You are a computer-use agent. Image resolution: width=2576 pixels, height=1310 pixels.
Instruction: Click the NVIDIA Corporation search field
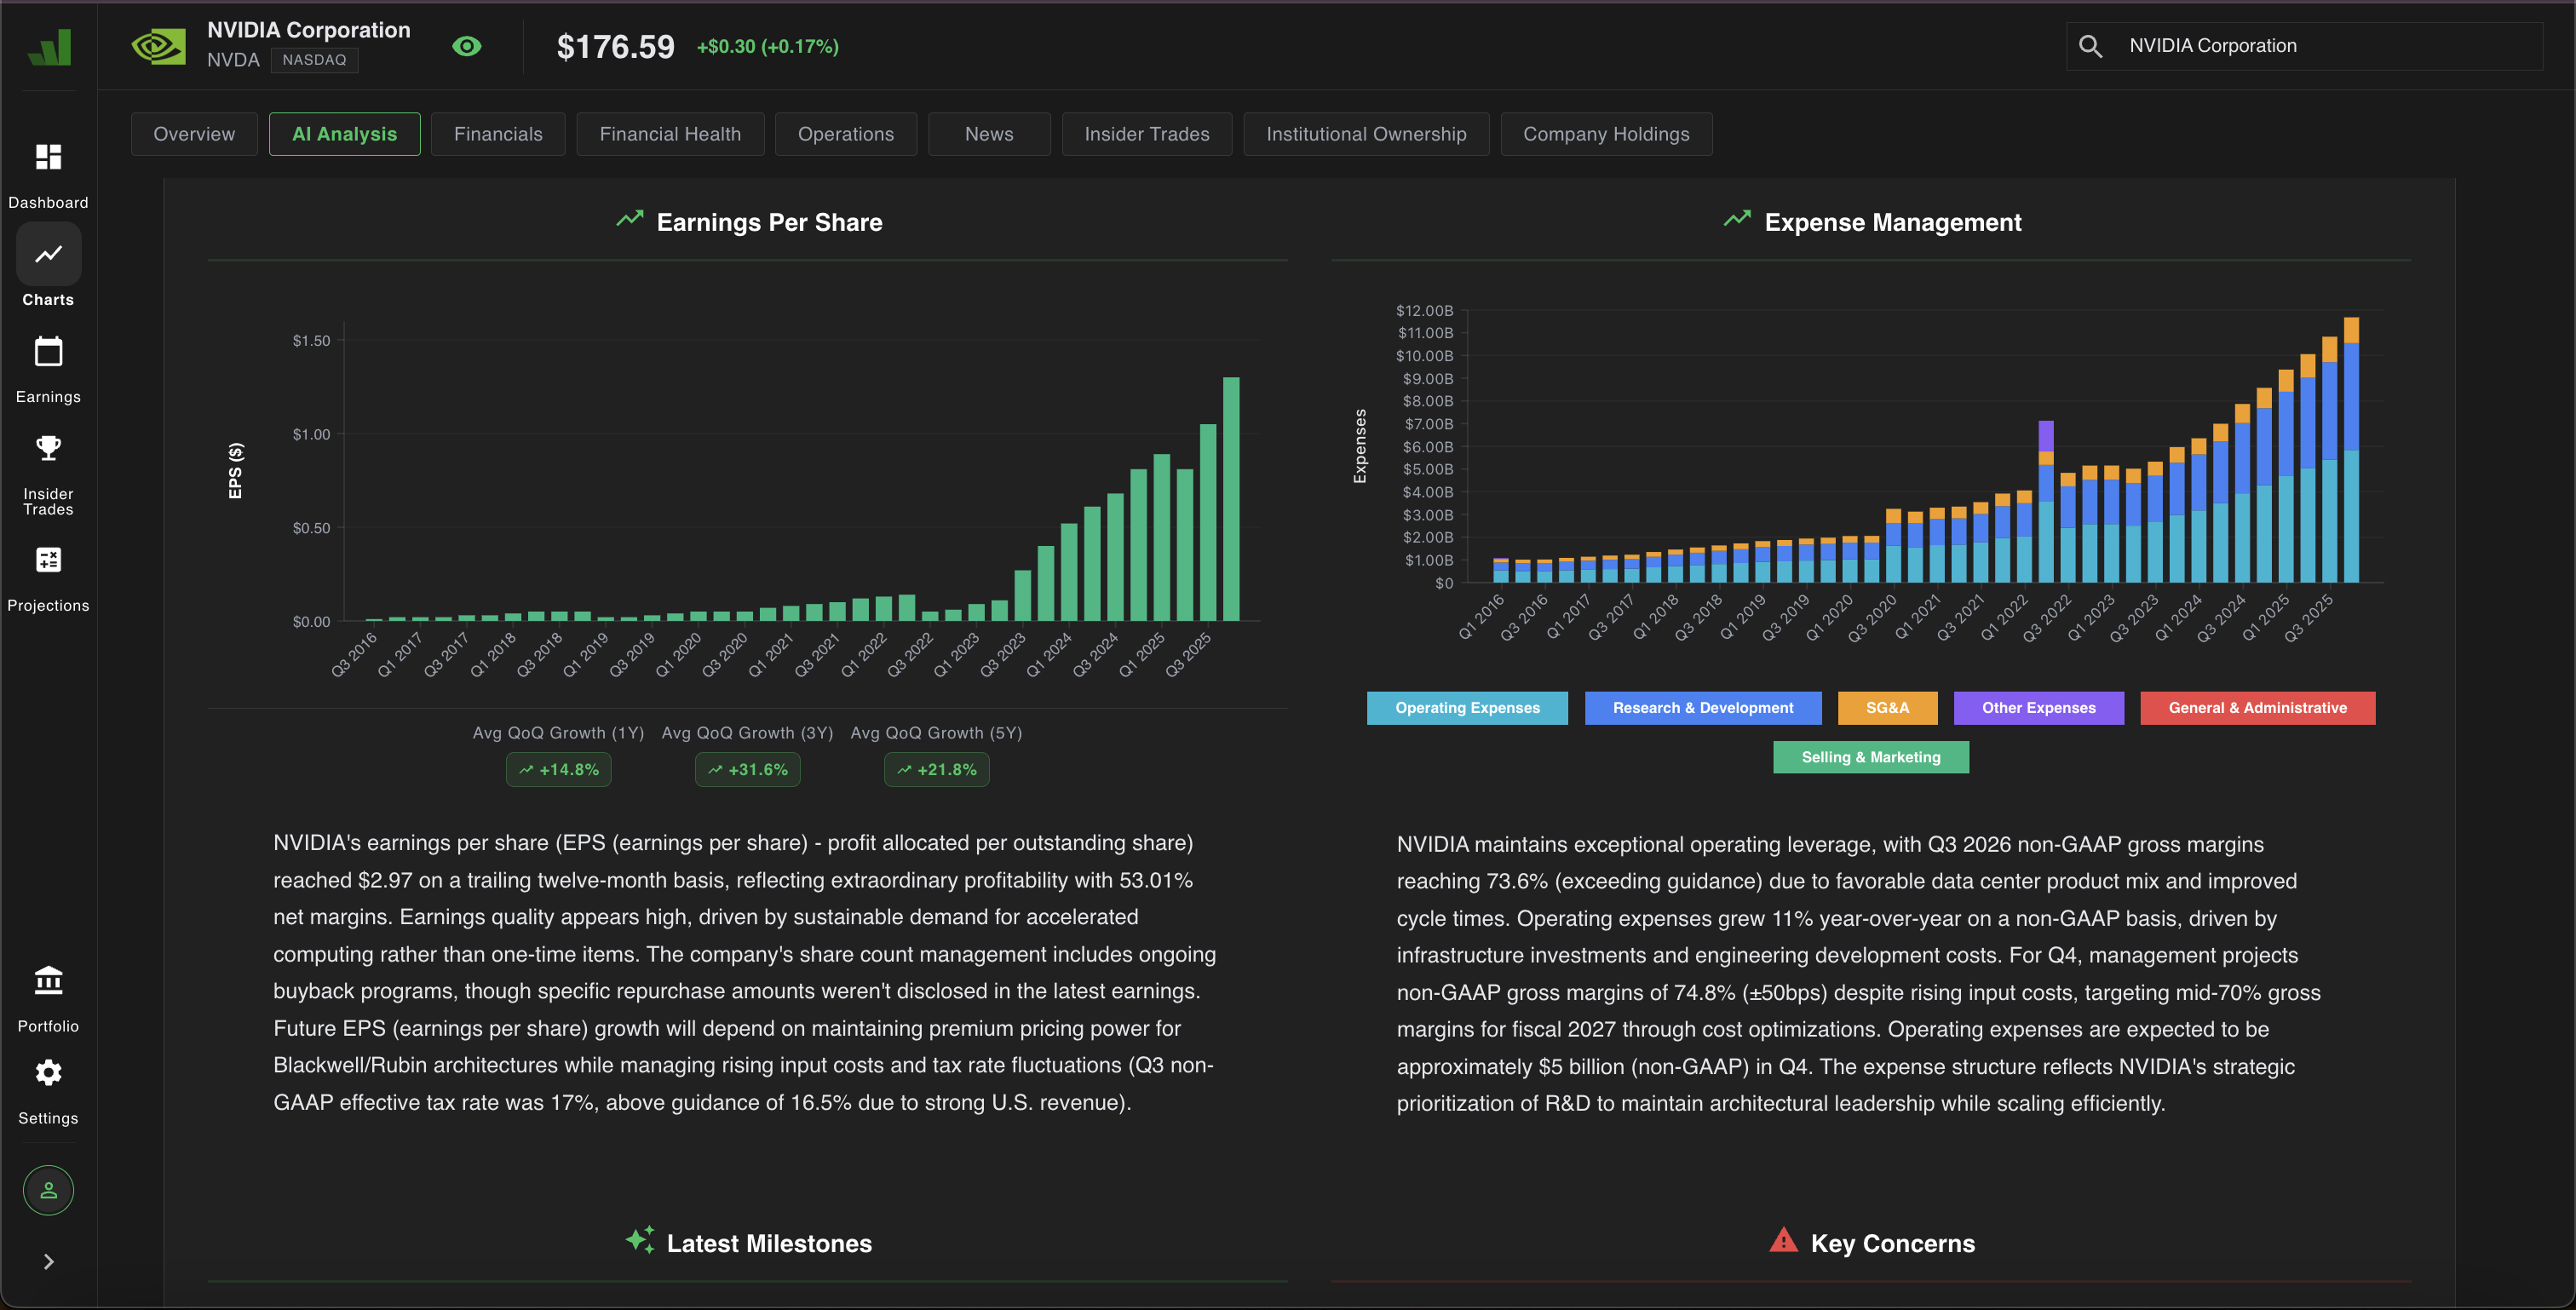[2300, 46]
